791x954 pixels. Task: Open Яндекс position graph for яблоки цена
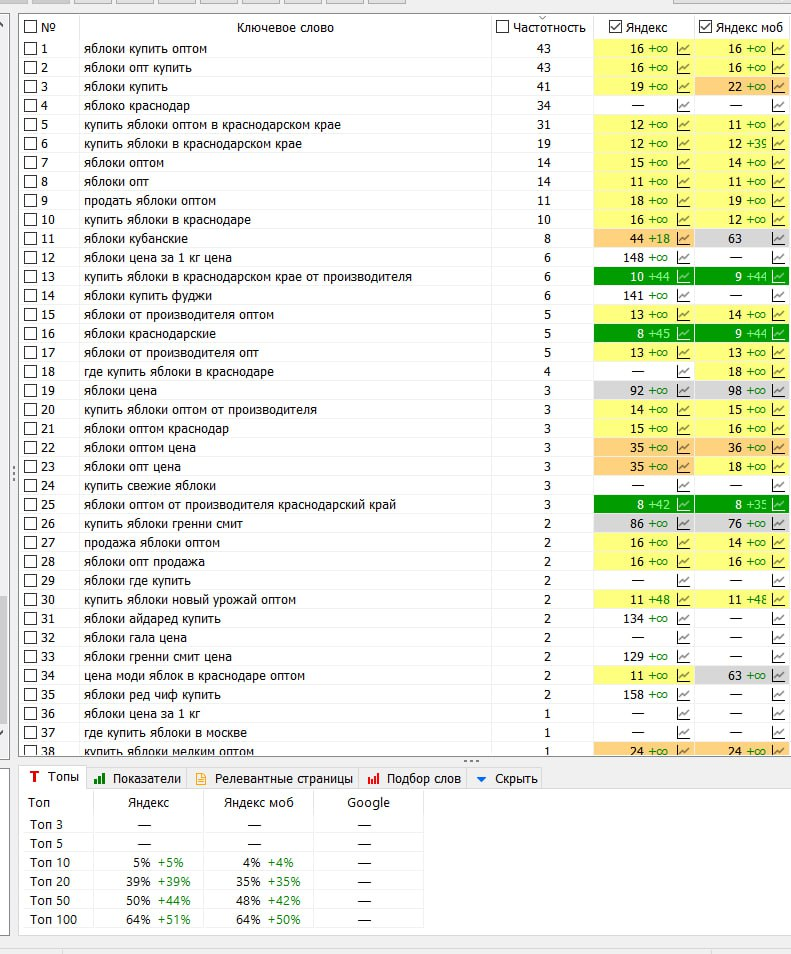coord(684,391)
